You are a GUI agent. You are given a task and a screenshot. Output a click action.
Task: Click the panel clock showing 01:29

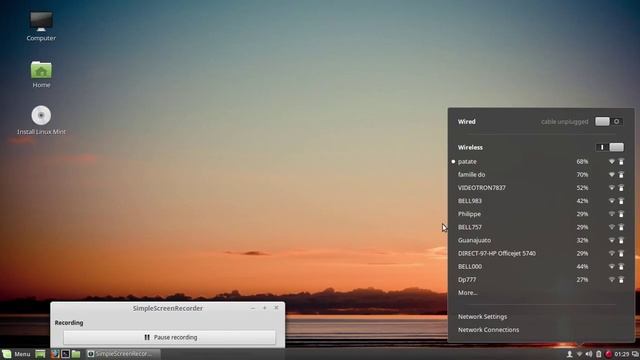click(x=622, y=354)
